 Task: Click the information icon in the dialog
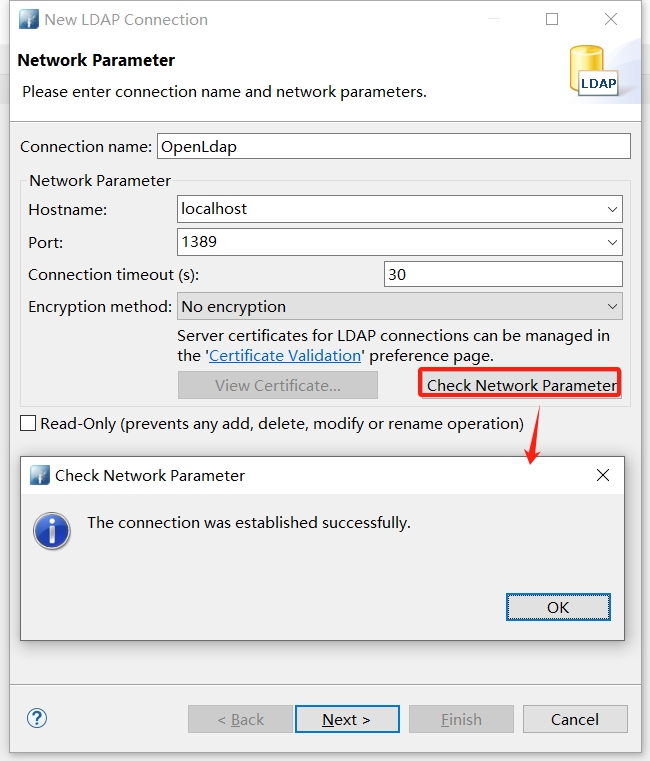pyautogui.click(x=52, y=530)
